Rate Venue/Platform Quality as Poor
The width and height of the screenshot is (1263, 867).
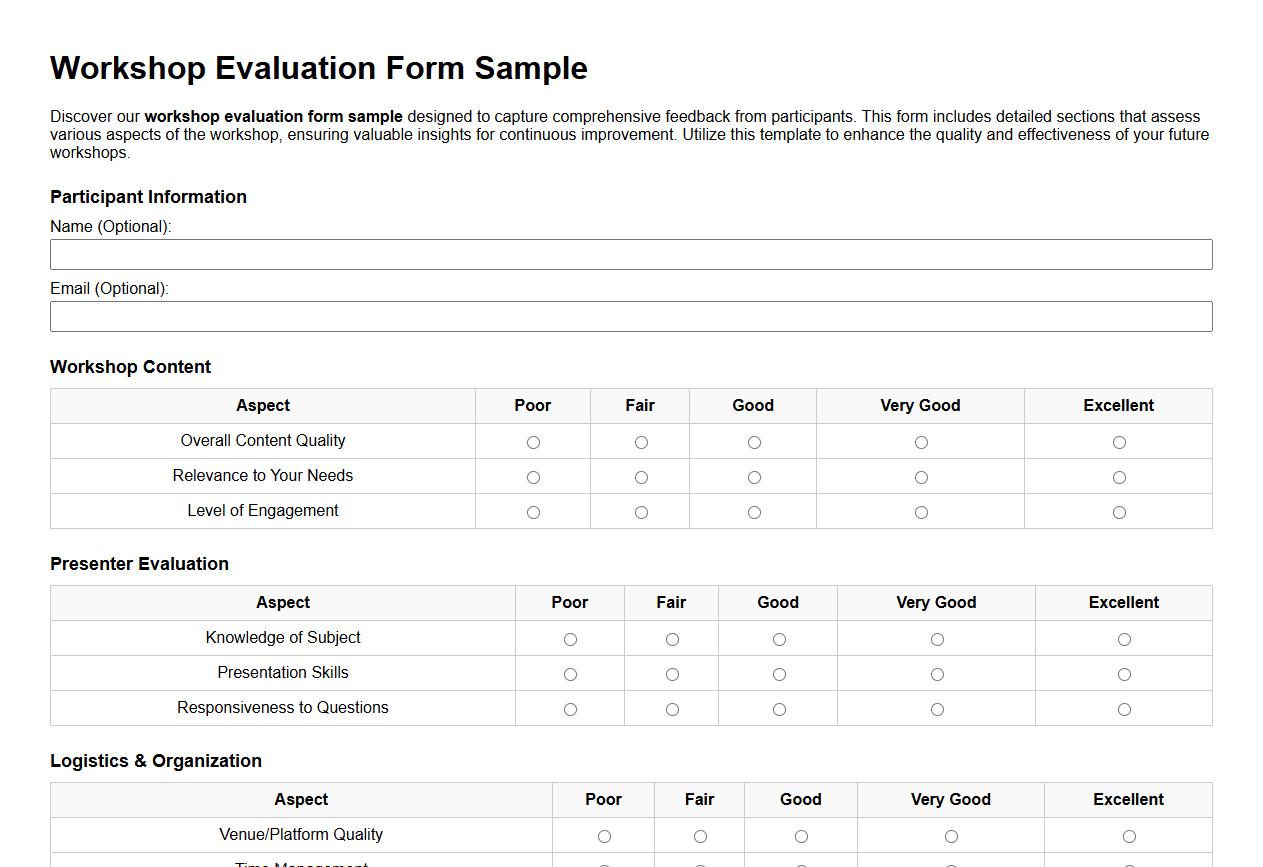pyautogui.click(x=603, y=835)
